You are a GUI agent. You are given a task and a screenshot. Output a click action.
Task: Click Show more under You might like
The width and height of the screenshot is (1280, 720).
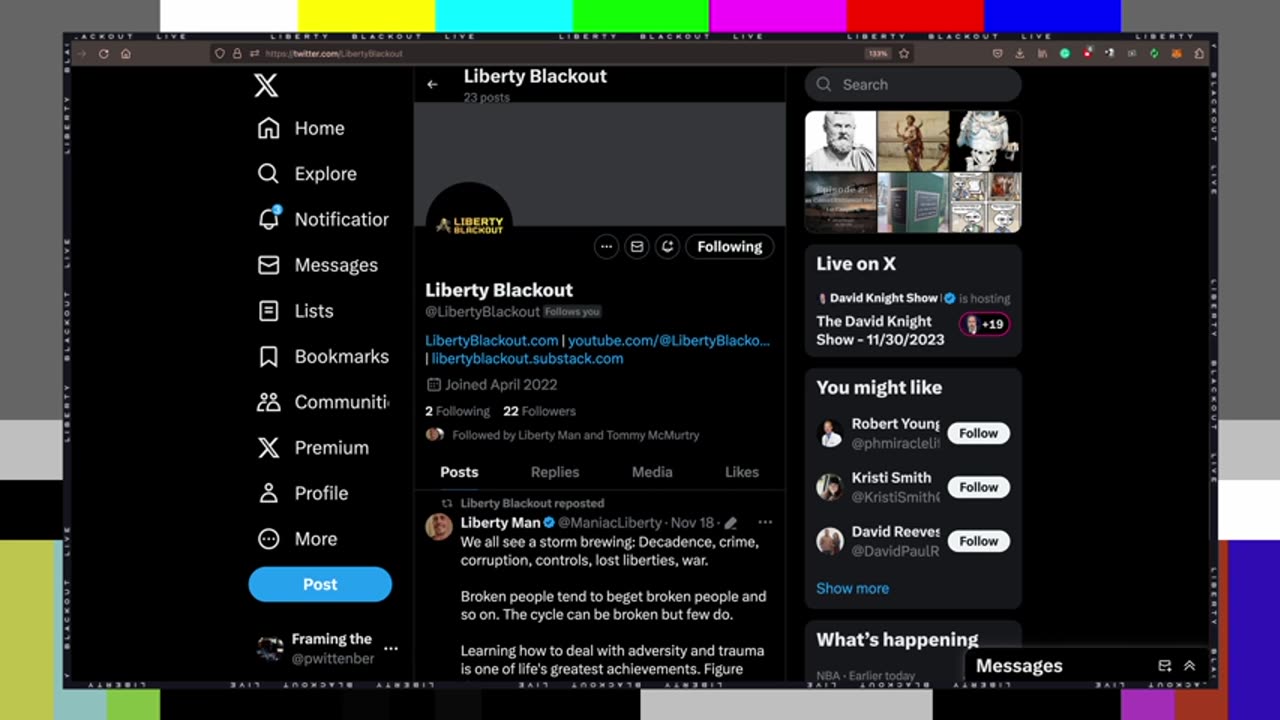tap(852, 588)
